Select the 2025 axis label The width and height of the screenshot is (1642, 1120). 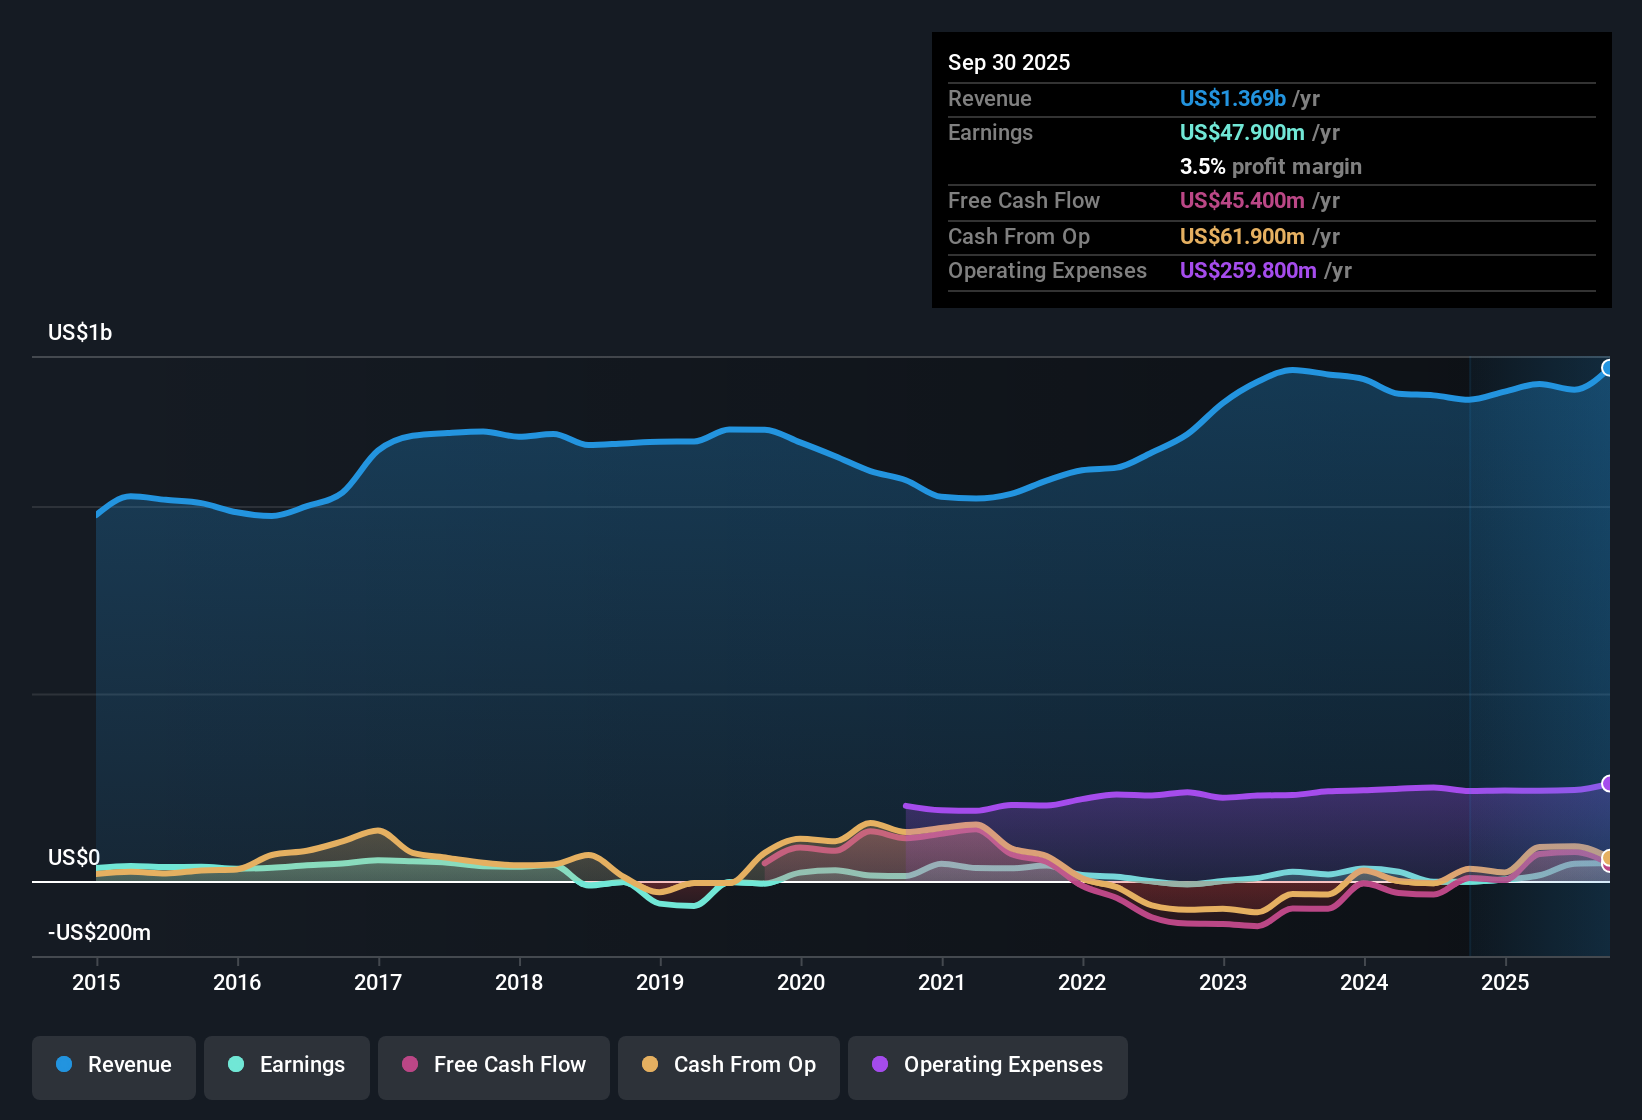click(1506, 983)
